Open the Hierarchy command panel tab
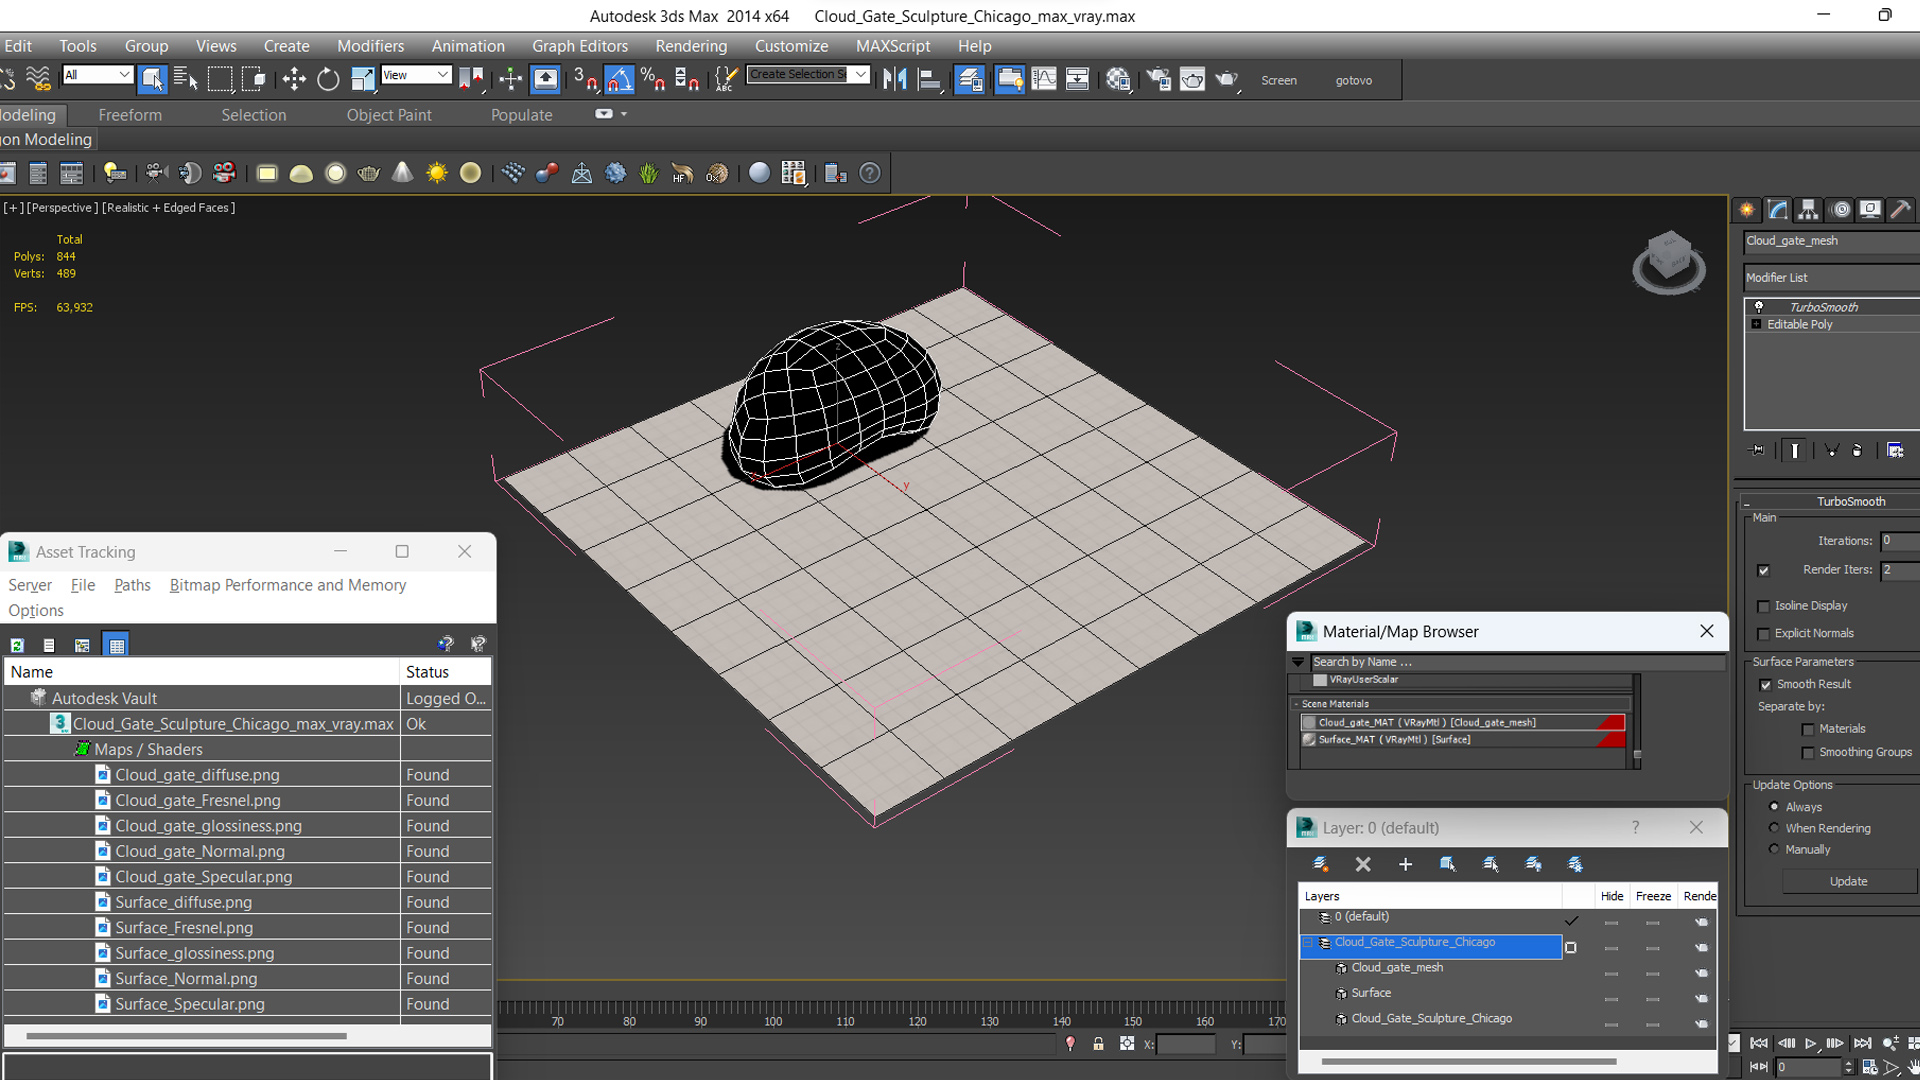1920x1080 pixels. (1808, 209)
